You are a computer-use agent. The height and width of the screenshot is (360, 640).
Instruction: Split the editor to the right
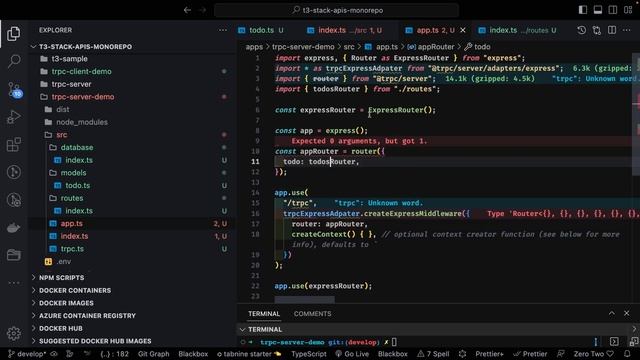(612, 30)
